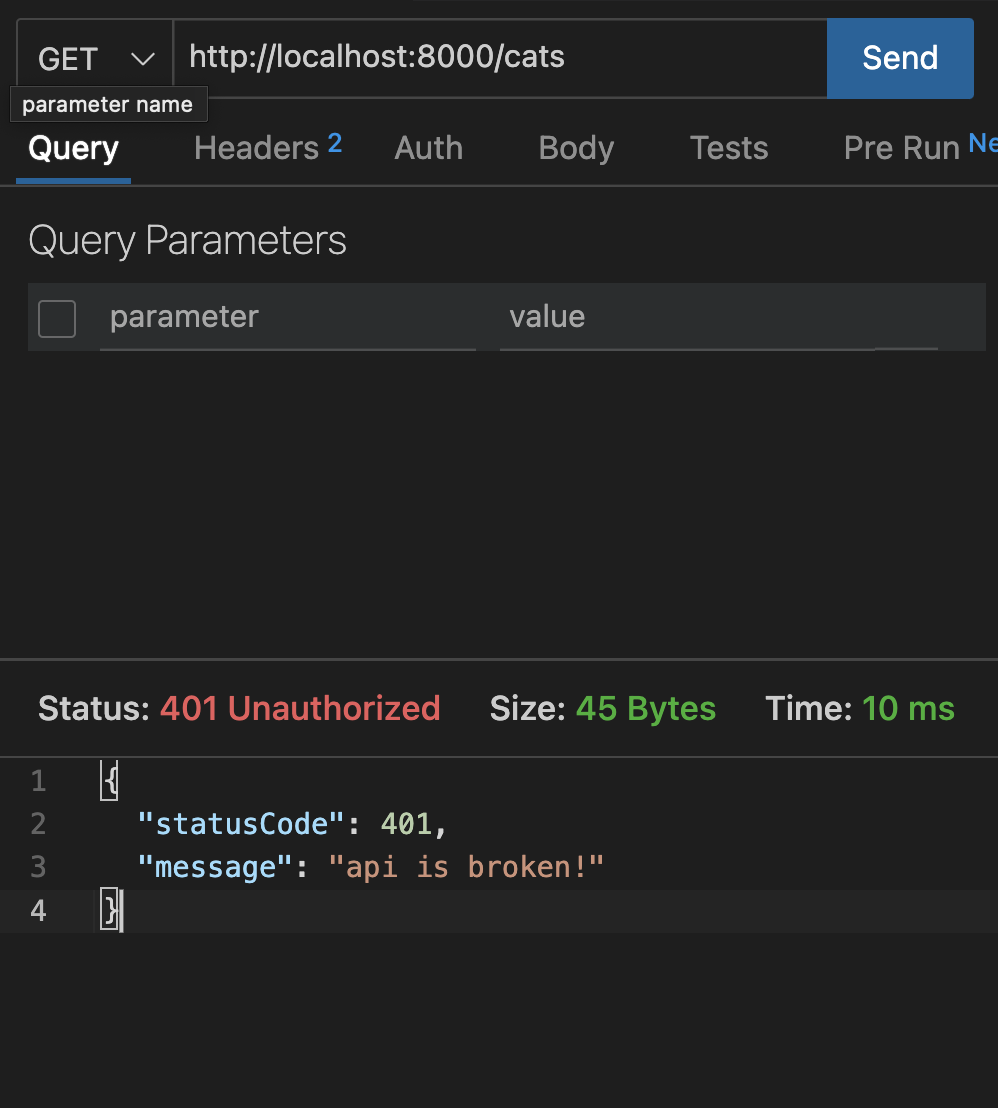
Task: Tick the query parameter row checkbox
Action: [57, 319]
